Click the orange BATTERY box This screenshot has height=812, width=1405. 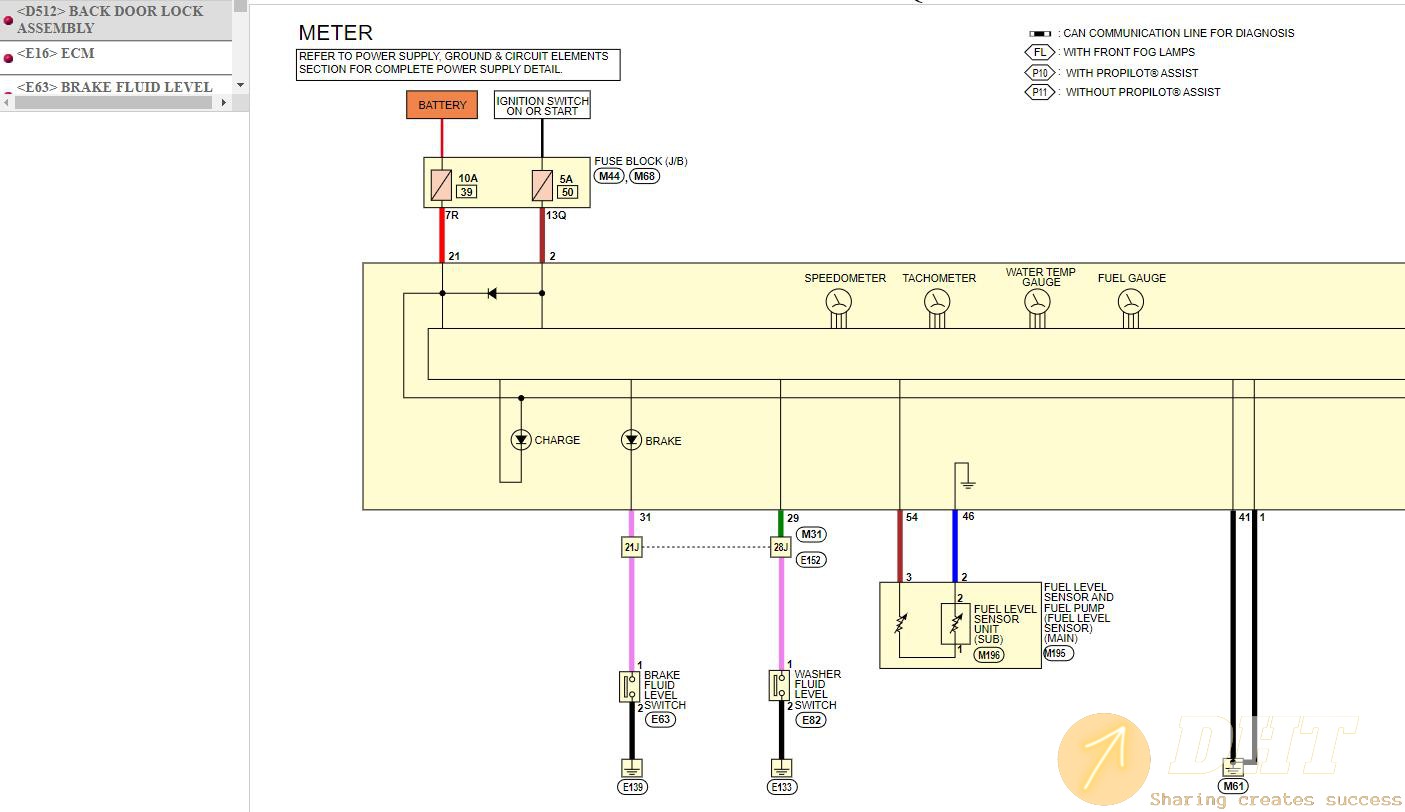pos(442,105)
